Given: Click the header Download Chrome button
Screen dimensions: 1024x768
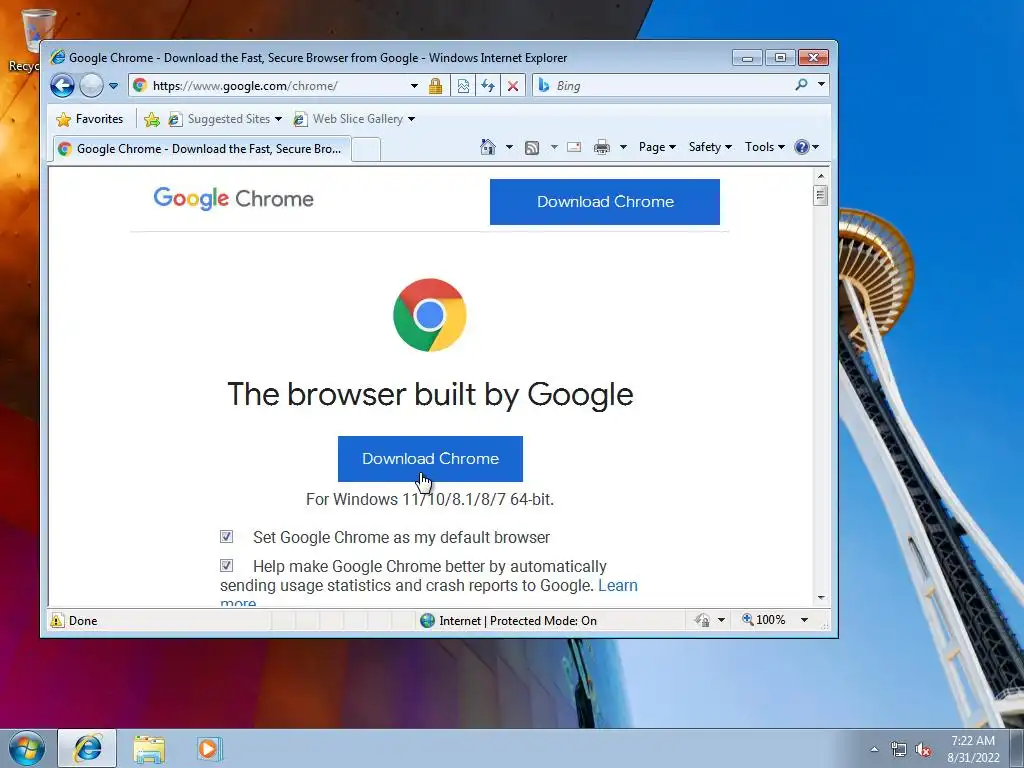Looking at the screenshot, I should [x=605, y=202].
